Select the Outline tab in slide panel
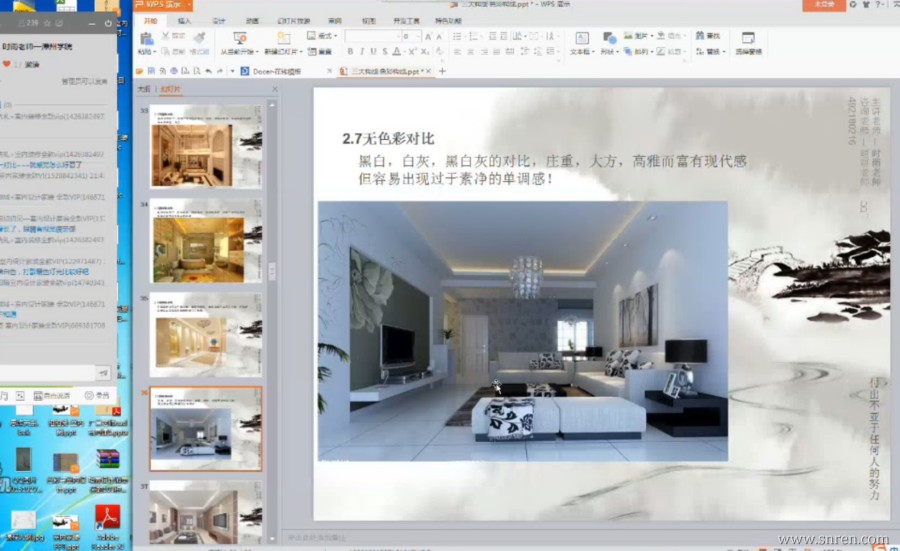Viewport: 900px width, 551px height. (x=143, y=89)
